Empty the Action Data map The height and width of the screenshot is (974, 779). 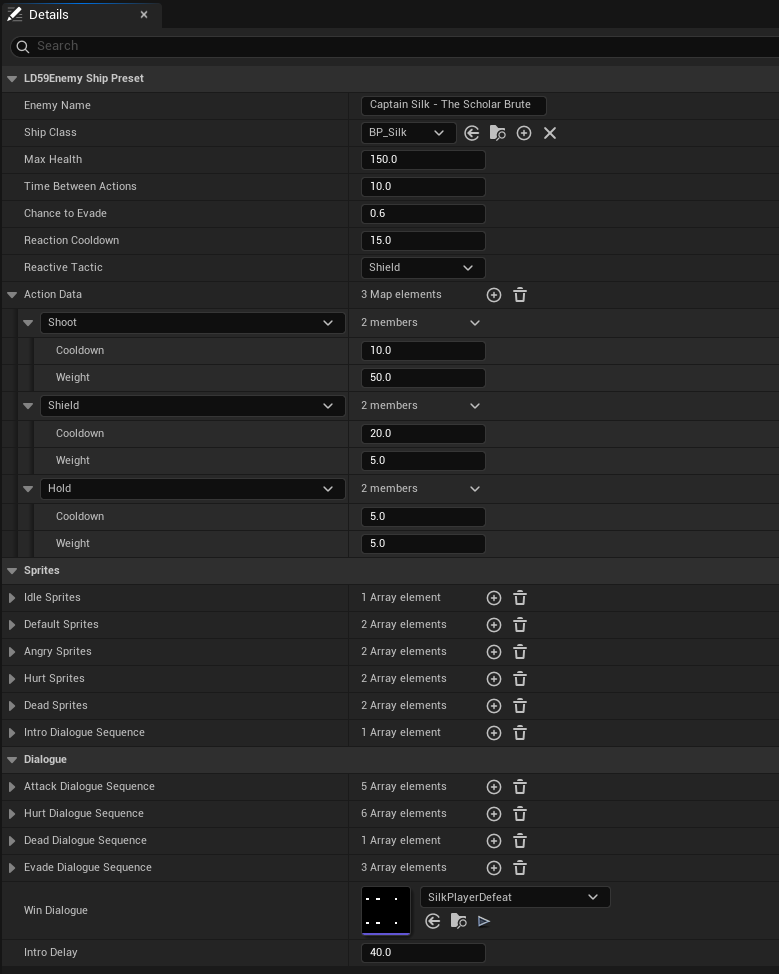pos(520,295)
